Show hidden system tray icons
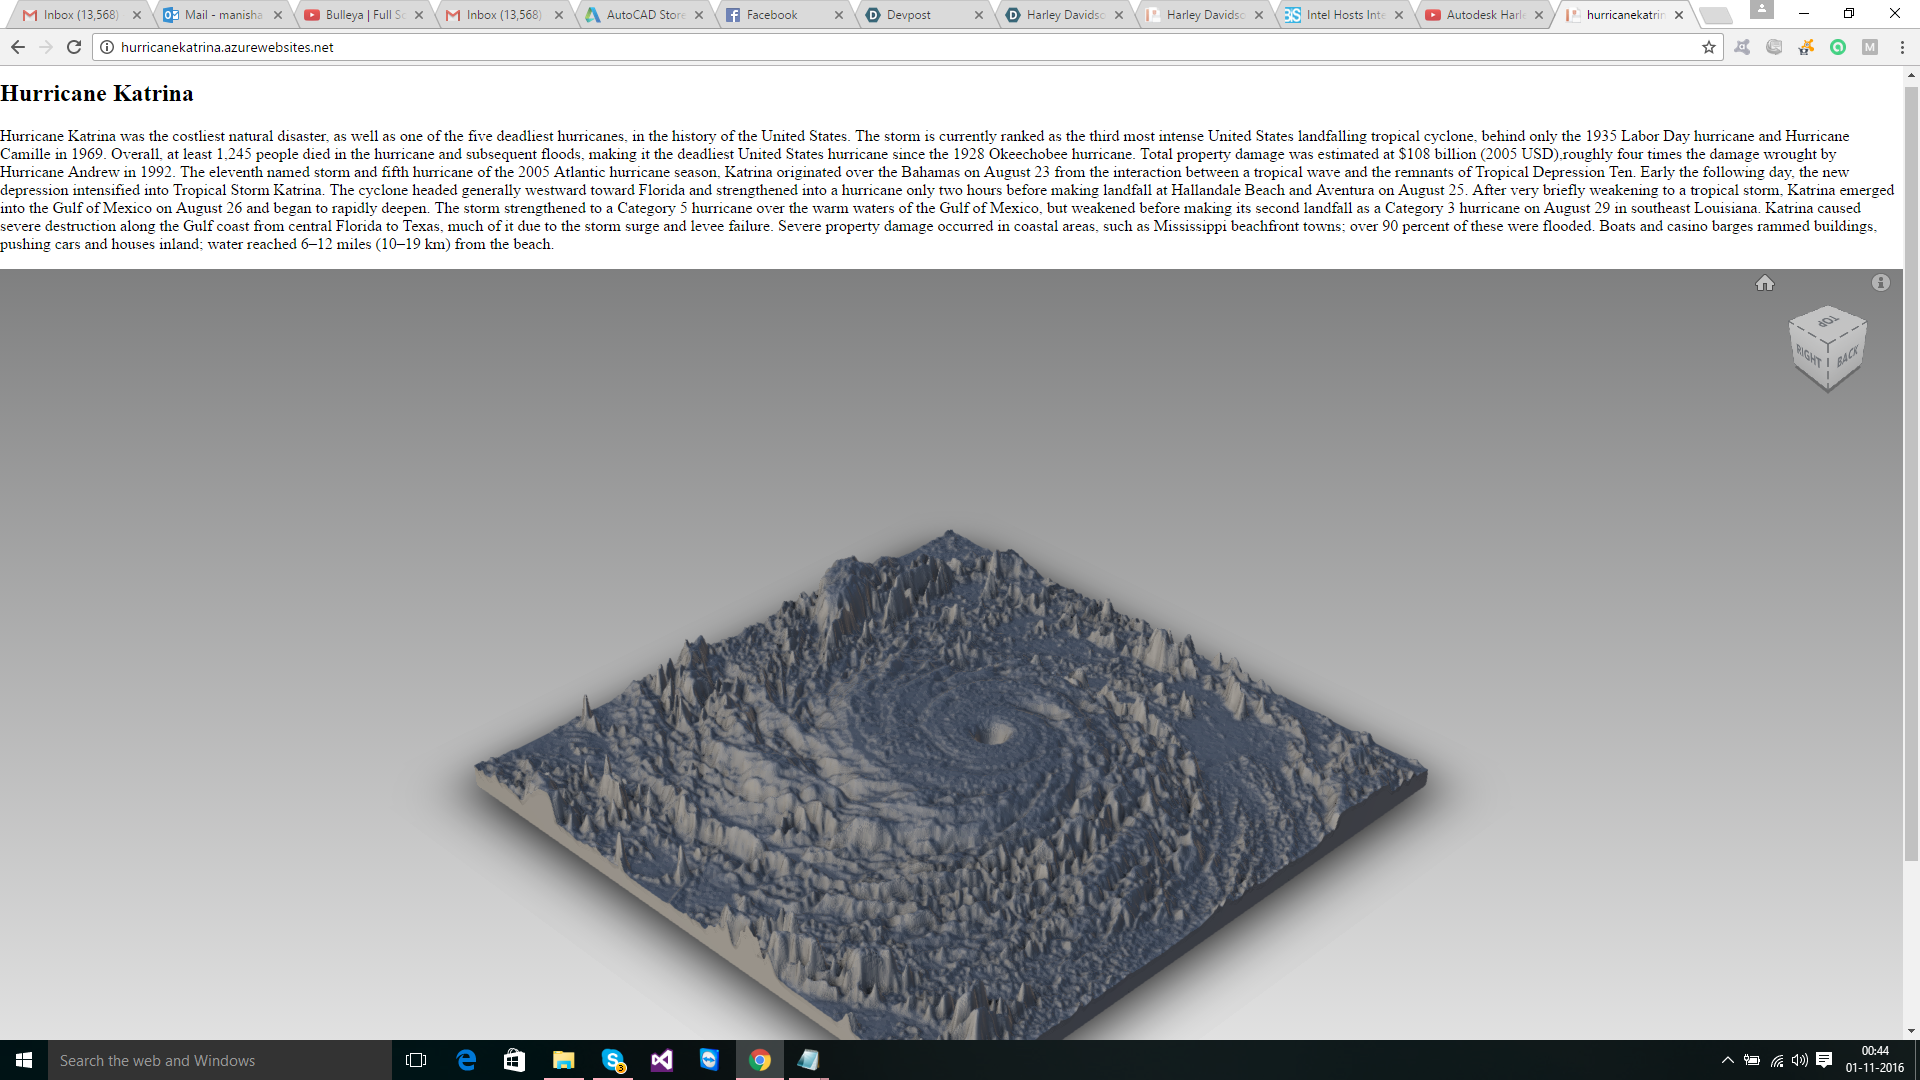The width and height of the screenshot is (1920, 1080). click(x=1727, y=1060)
